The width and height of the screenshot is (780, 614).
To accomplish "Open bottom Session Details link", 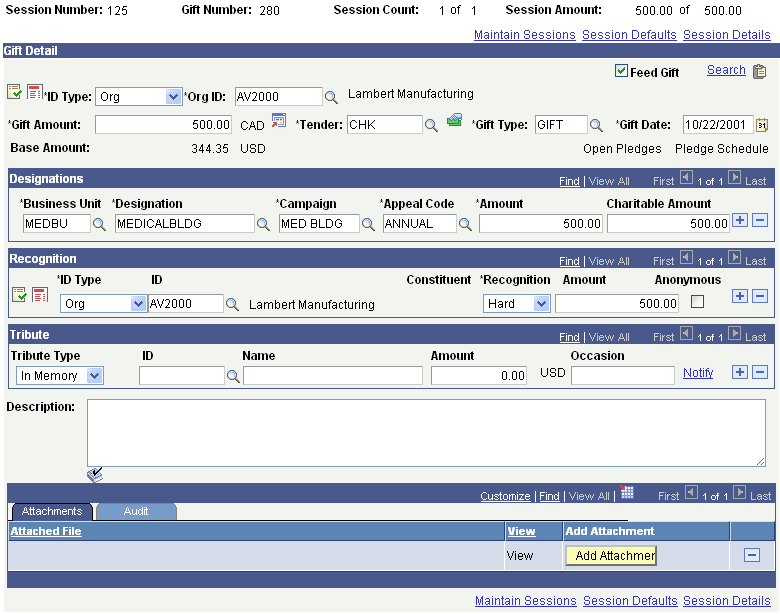I will 726,601.
